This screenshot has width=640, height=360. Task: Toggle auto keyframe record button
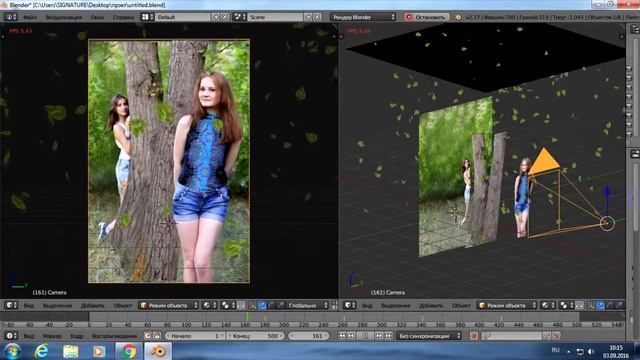click(x=473, y=336)
